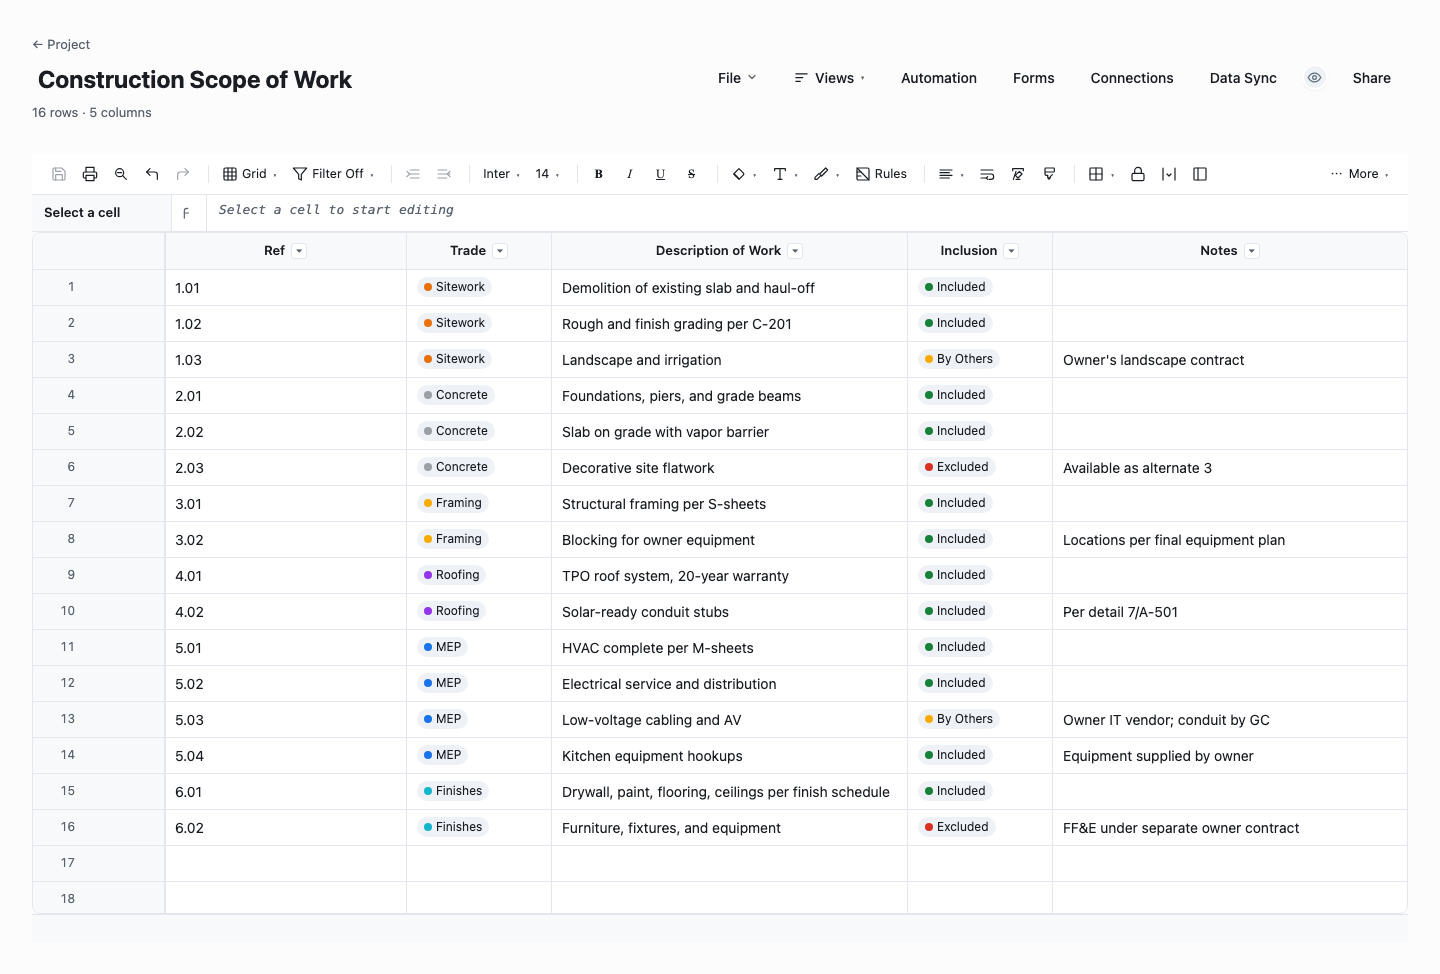Open the cell borders menu
Viewport: 1440px width, 974px height.
click(1101, 174)
